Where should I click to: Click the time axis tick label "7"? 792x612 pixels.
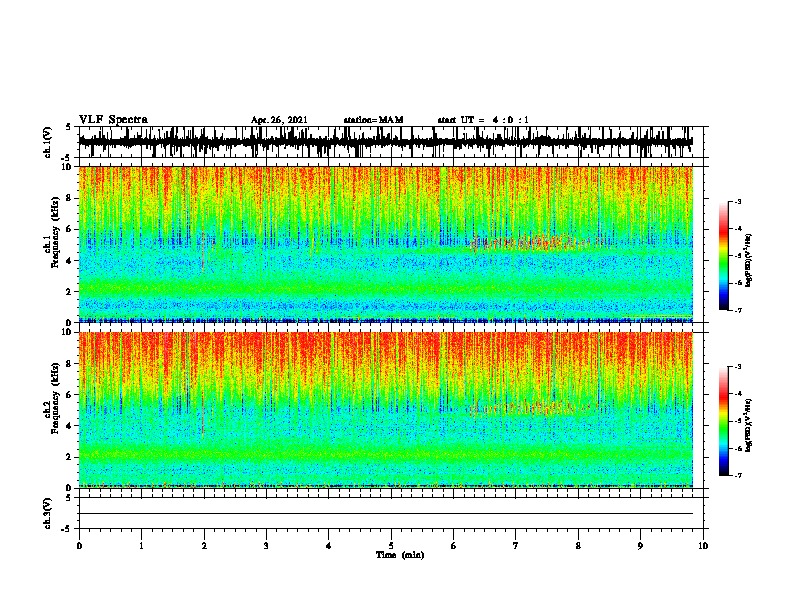point(516,546)
